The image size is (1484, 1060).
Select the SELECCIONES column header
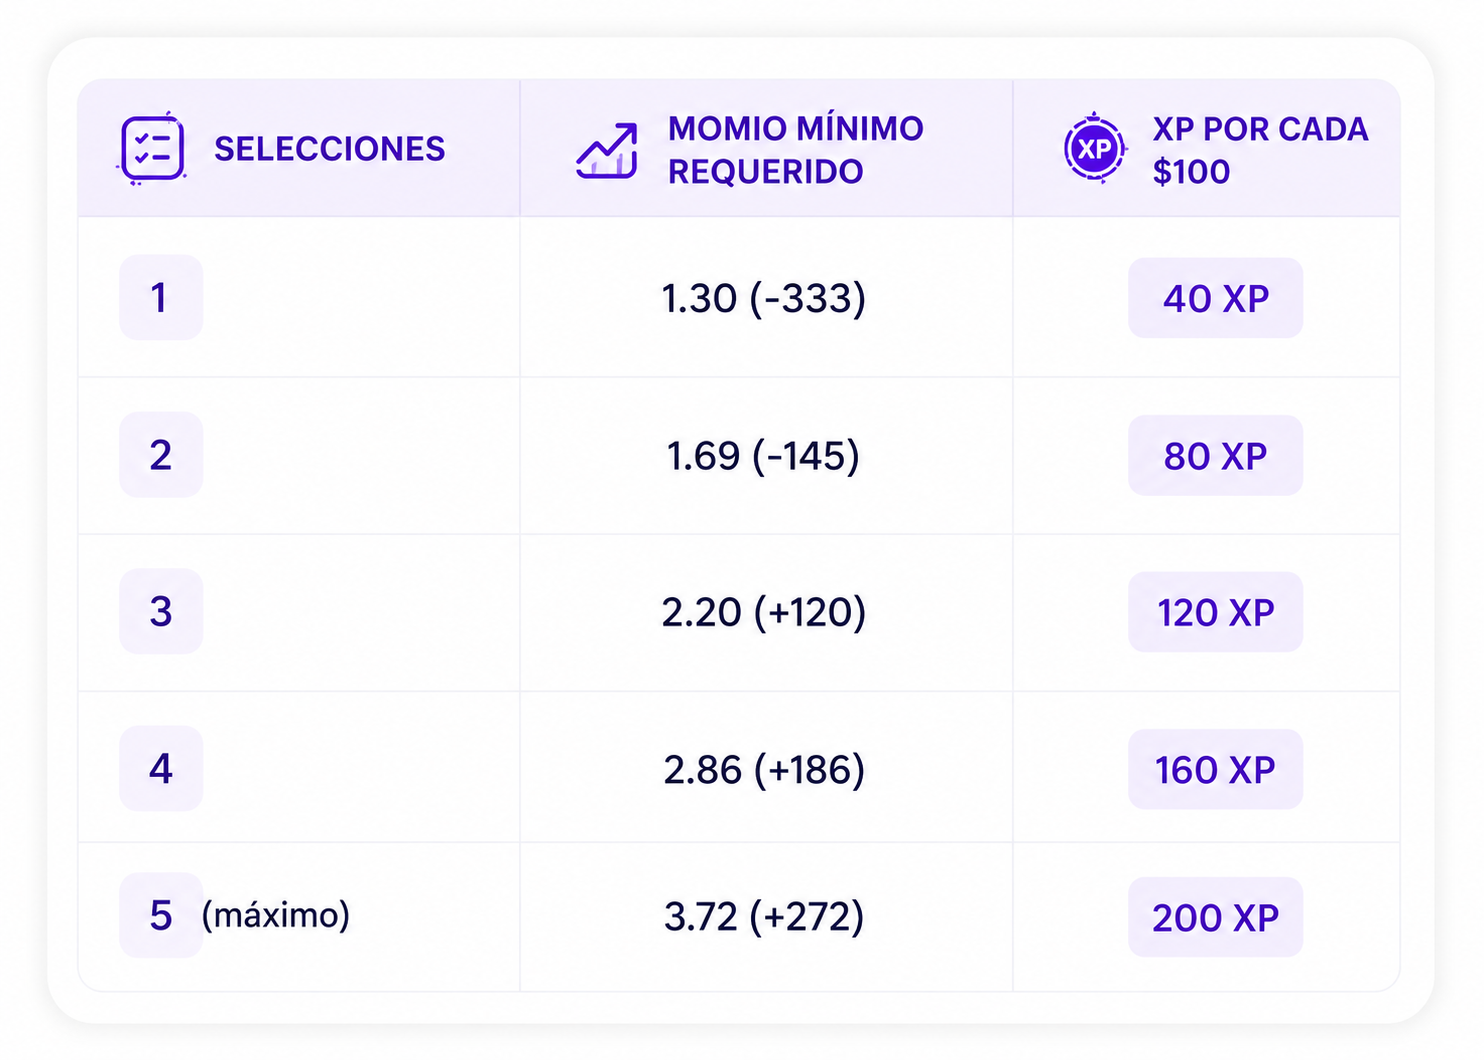click(330, 149)
